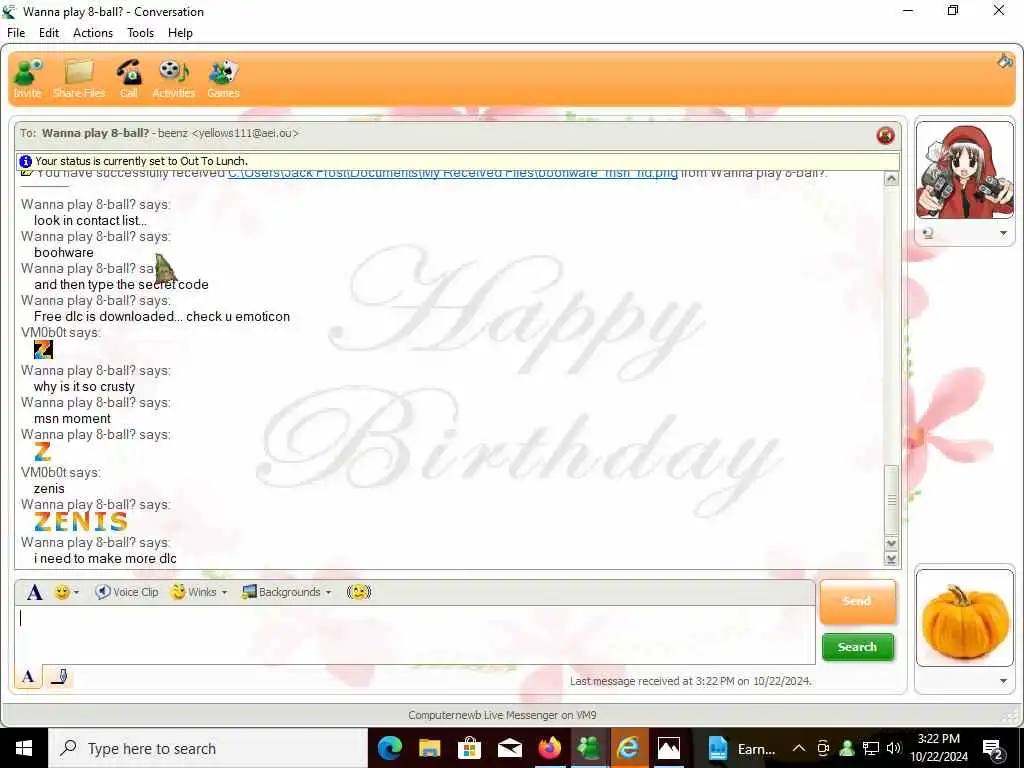The width and height of the screenshot is (1024, 768).
Task: Click the red block contact icon
Action: click(x=886, y=135)
